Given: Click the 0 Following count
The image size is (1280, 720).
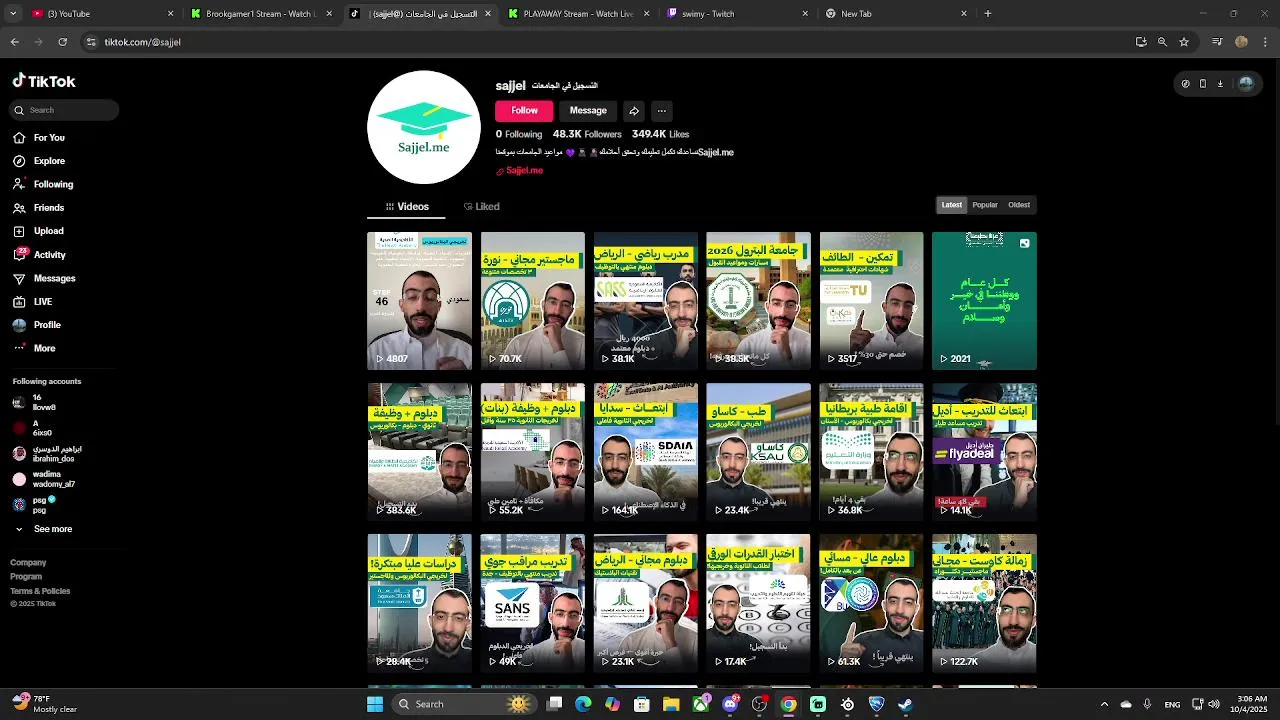Looking at the screenshot, I should pos(519,134).
